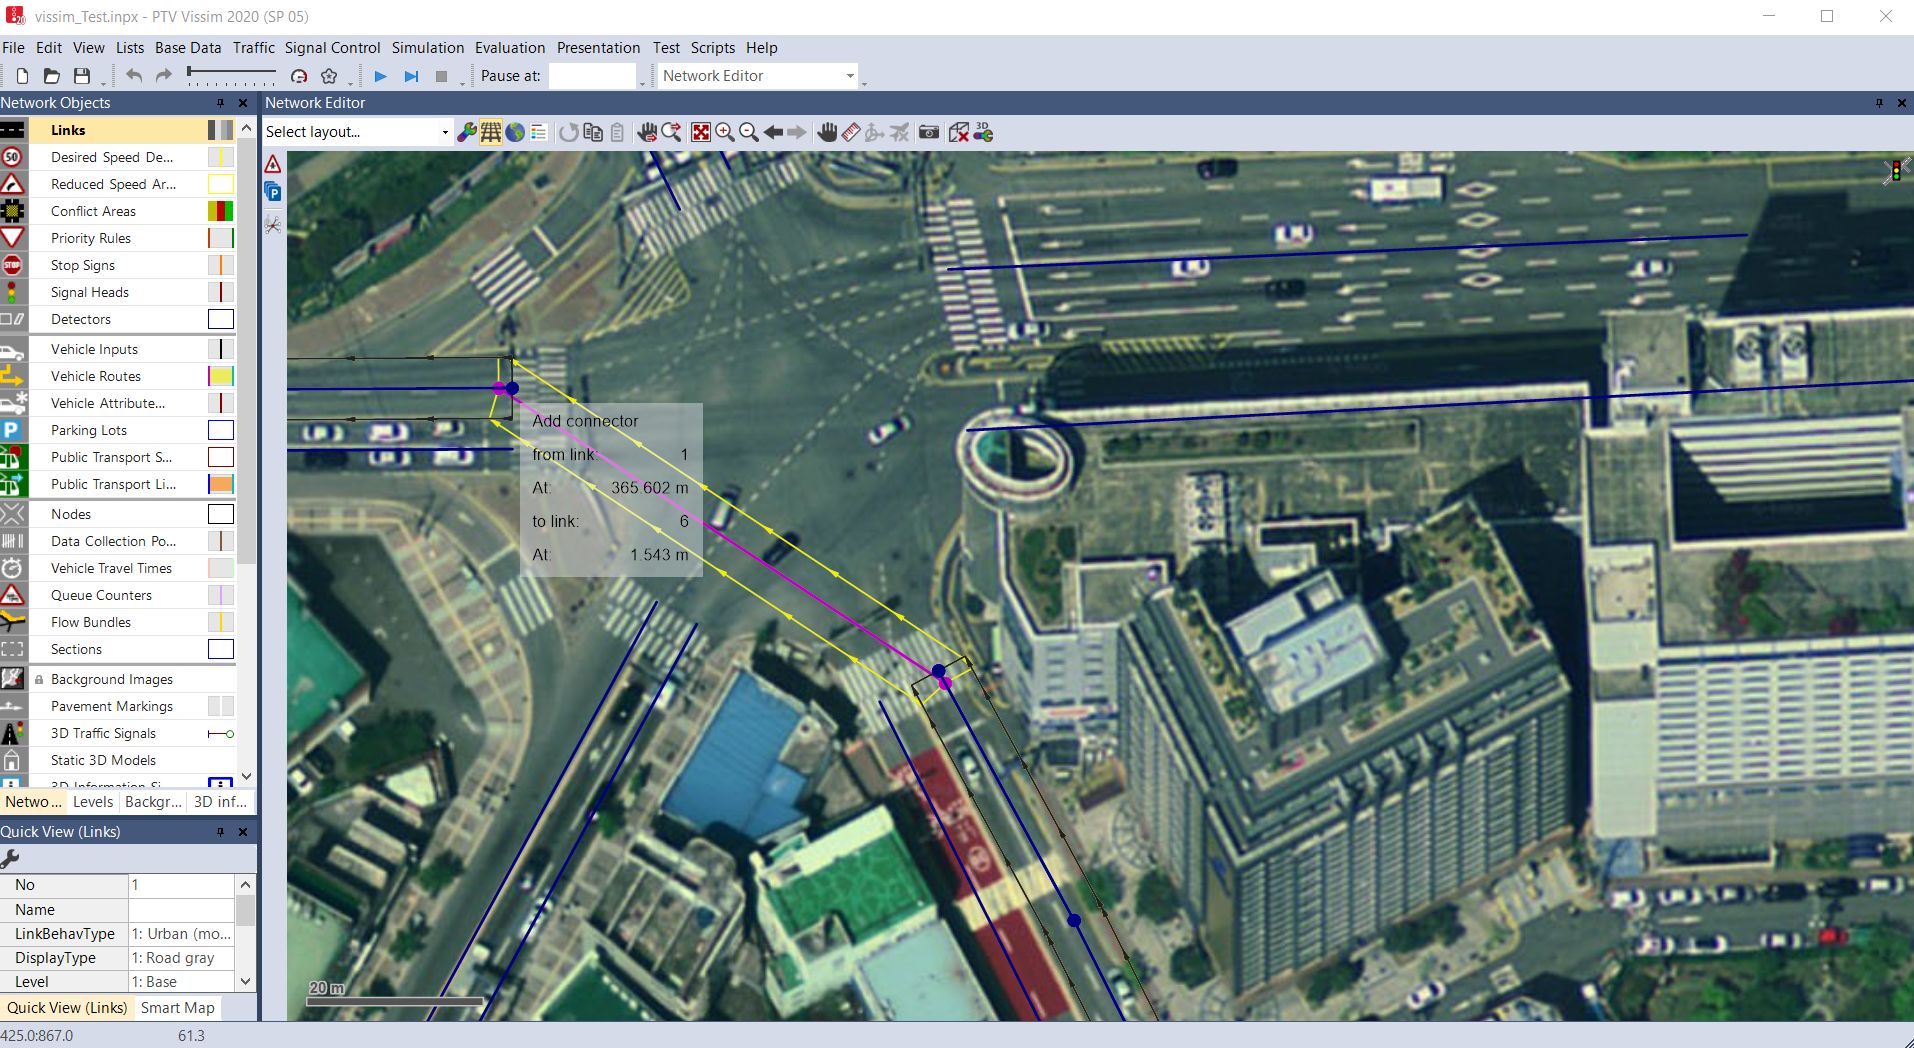
Task: Click the Pause at input field
Action: point(592,76)
